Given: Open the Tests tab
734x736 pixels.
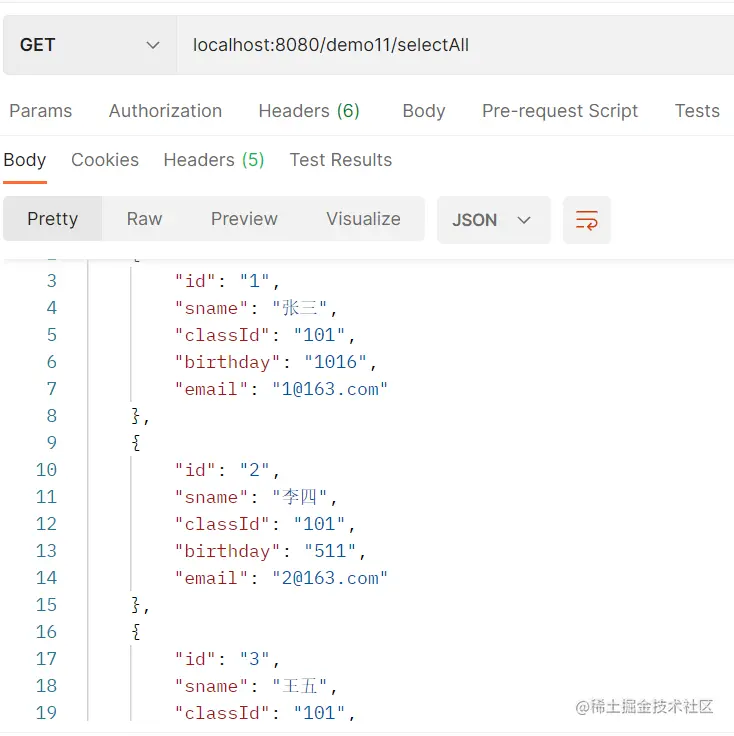Looking at the screenshot, I should 697,111.
